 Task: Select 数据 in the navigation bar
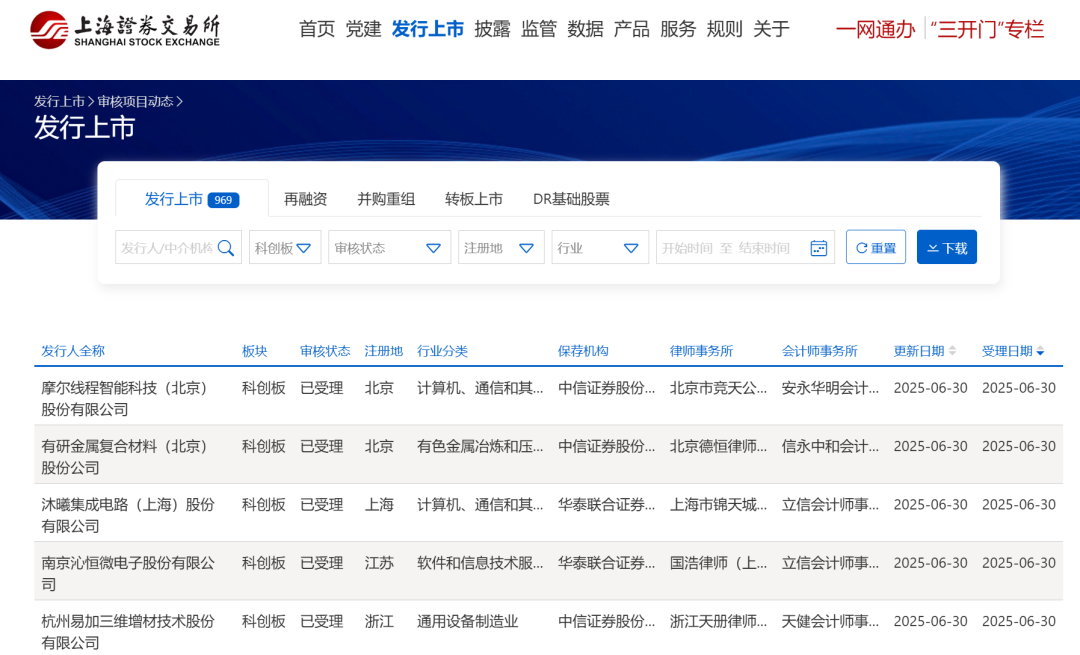[586, 29]
